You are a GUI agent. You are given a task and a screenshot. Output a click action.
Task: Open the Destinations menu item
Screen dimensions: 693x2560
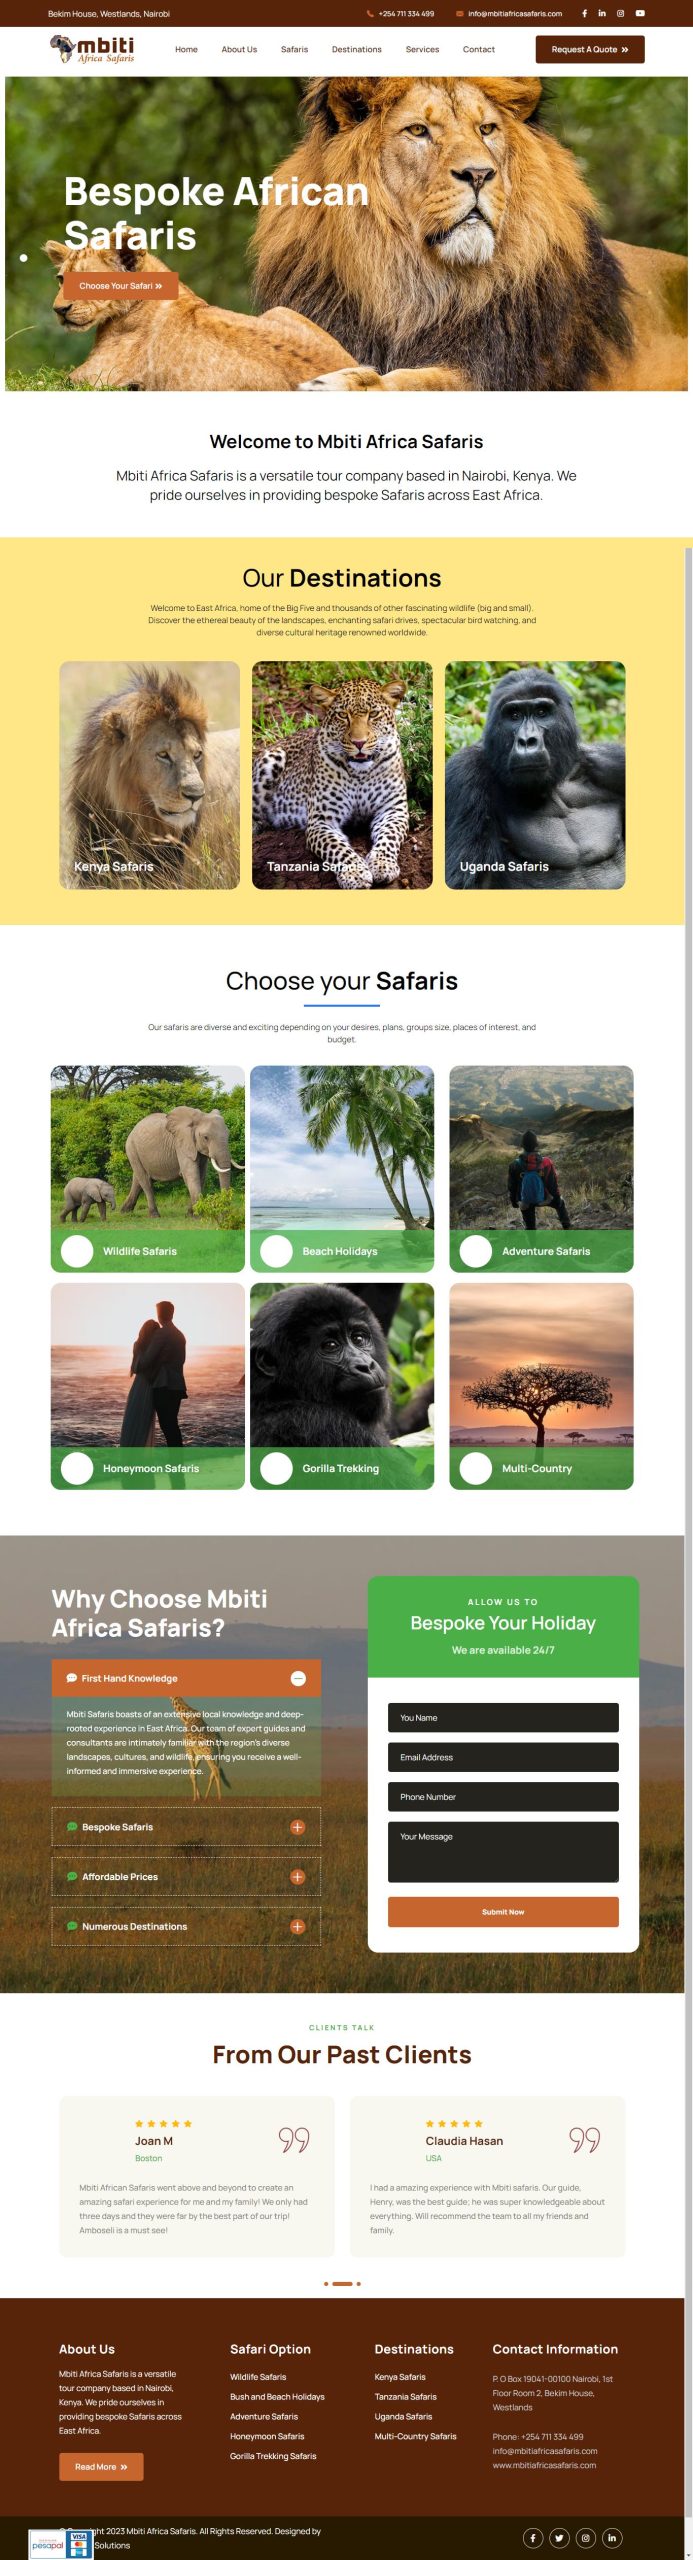pyautogui.click(x=357, y=49)
